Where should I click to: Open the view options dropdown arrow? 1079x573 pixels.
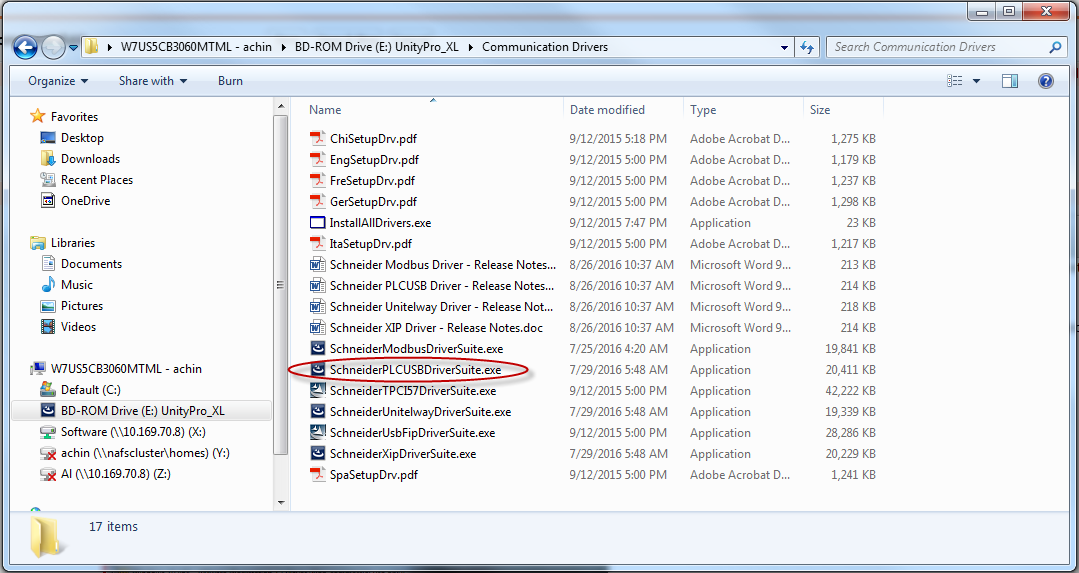point(976,81)
